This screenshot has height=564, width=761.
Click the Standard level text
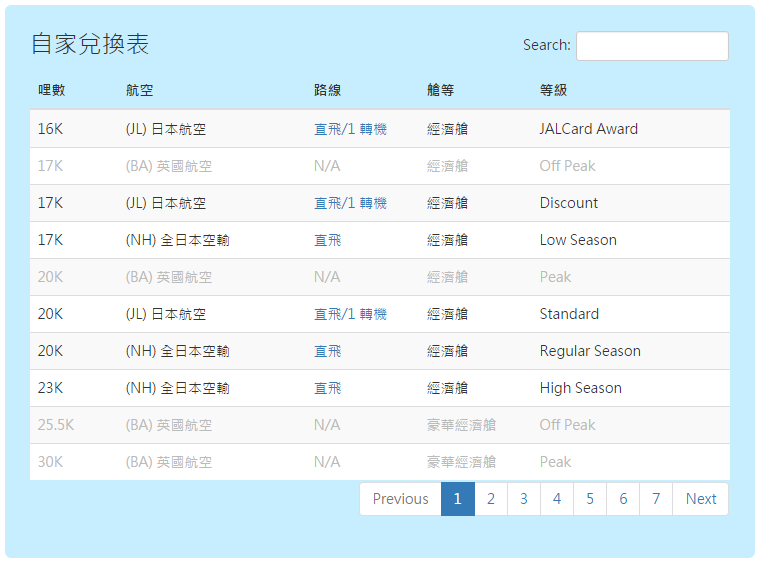pyautogui.click(x=569, y=314)
